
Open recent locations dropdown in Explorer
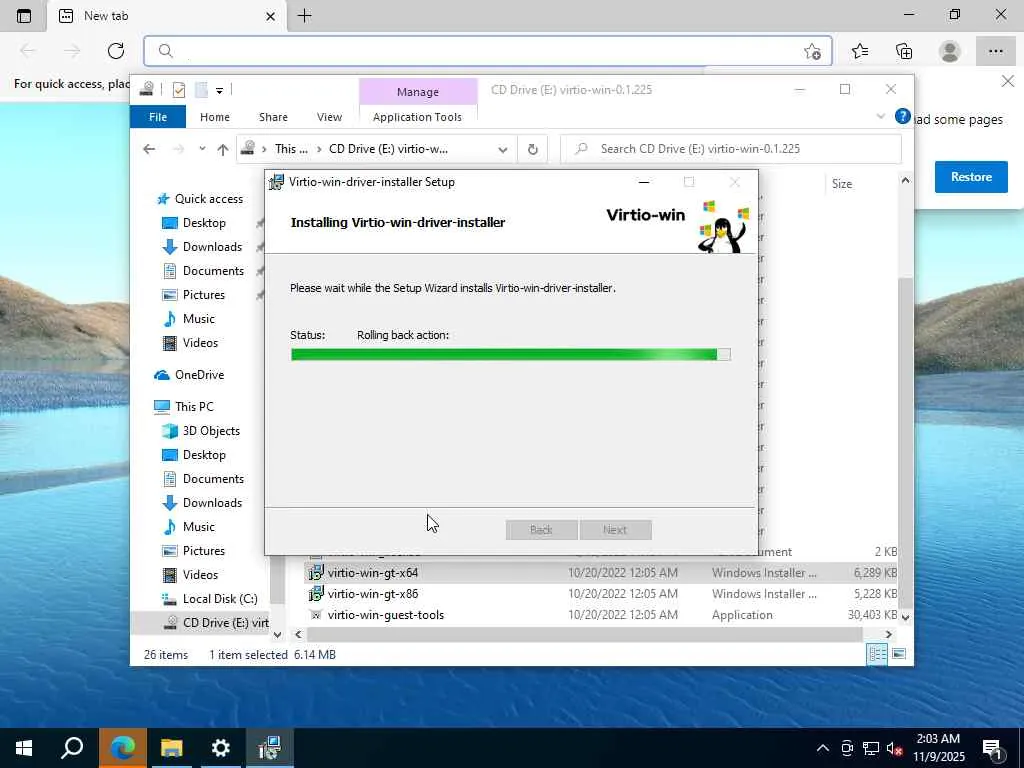pos(202,149)
